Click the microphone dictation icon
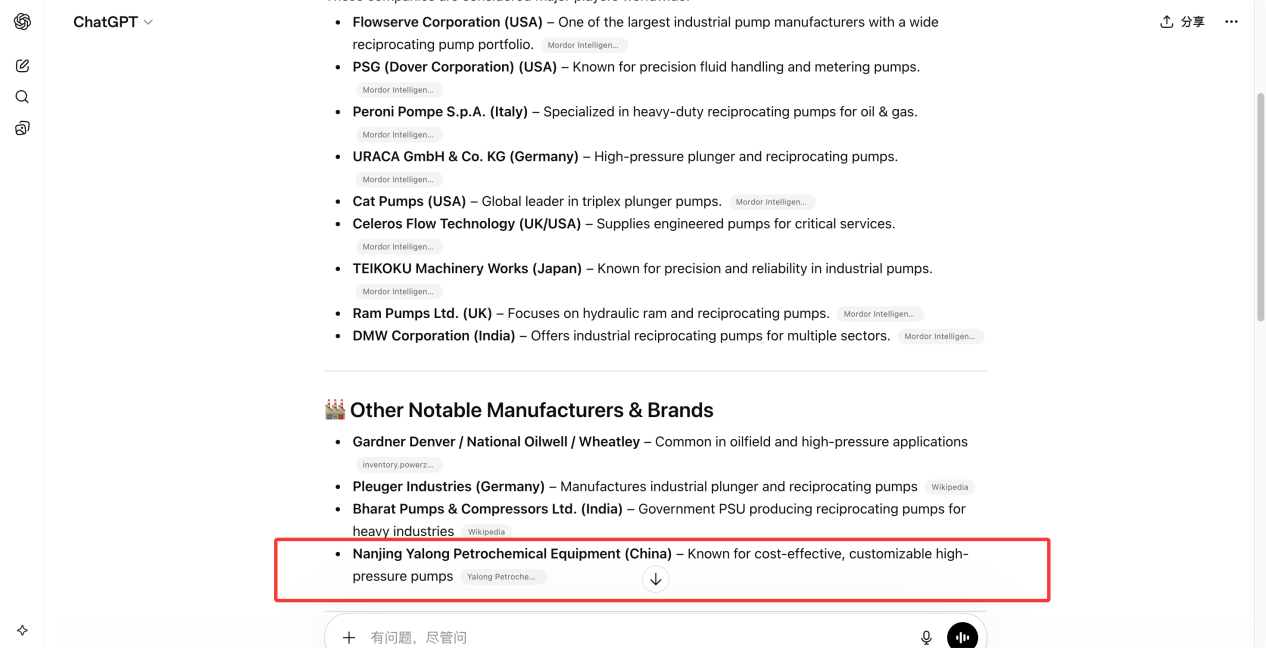This screenshot has height=648, width=1266. click(x=926, y=637)
